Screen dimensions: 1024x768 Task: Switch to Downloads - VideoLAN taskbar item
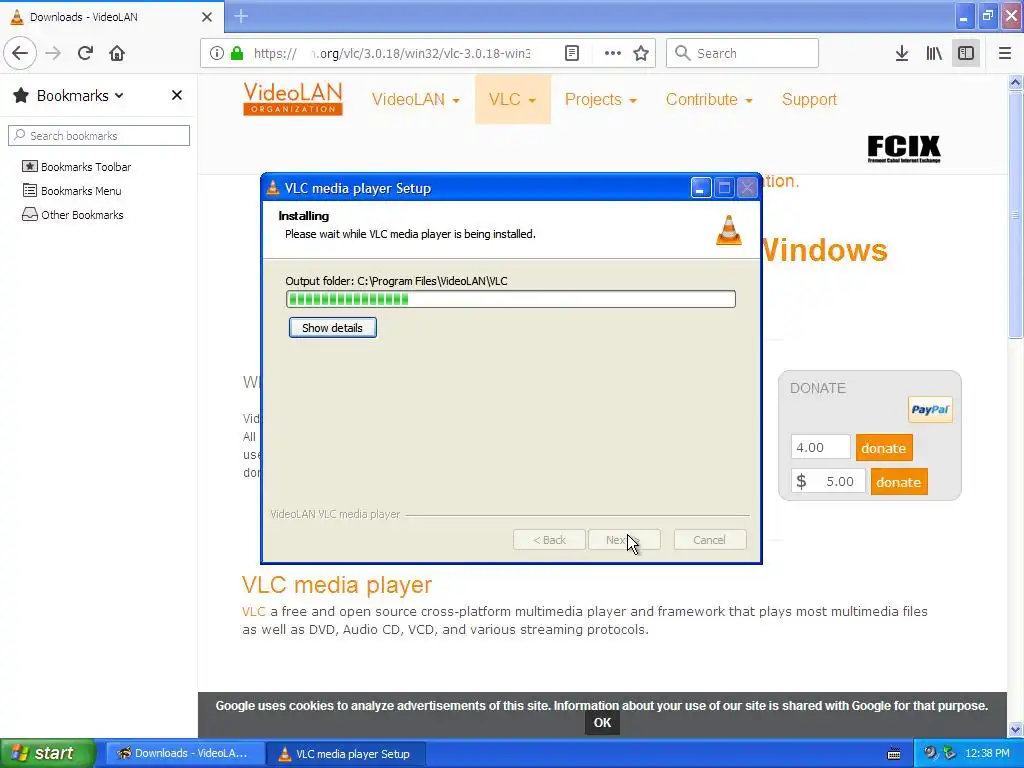coord(185,754)
